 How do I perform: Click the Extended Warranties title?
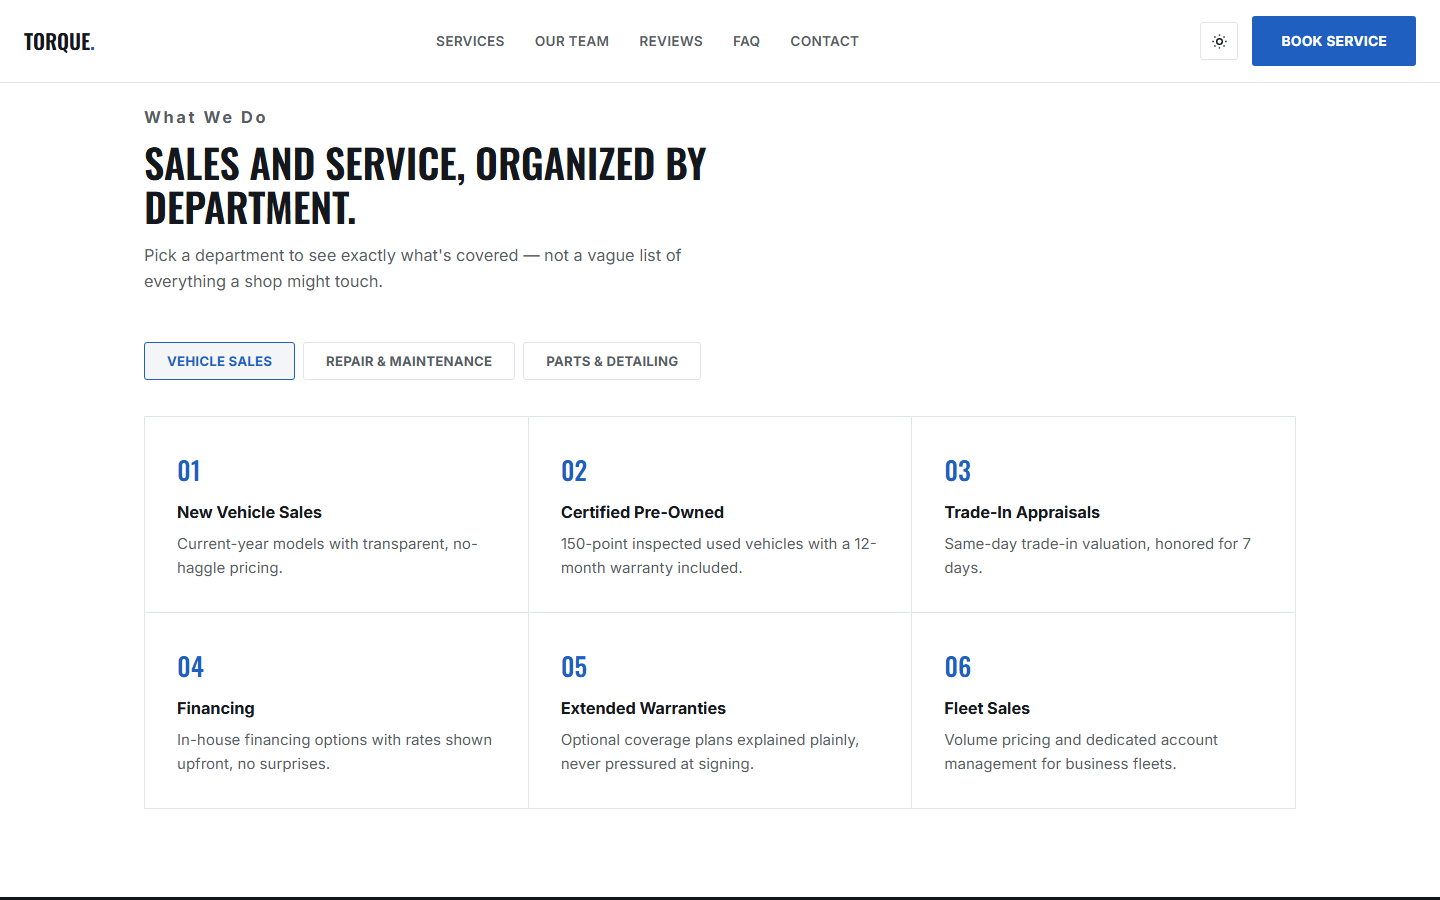point(643,708)
